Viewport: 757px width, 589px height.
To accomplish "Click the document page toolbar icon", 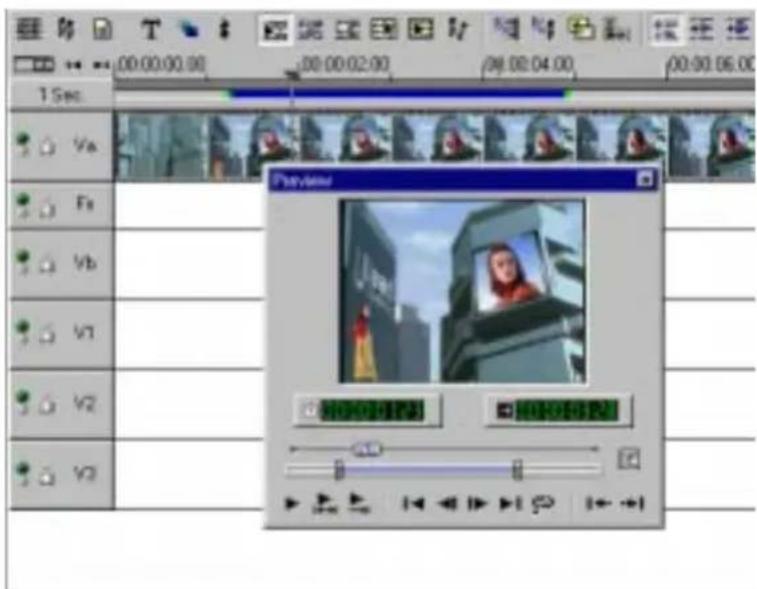I will click(102, 30).
